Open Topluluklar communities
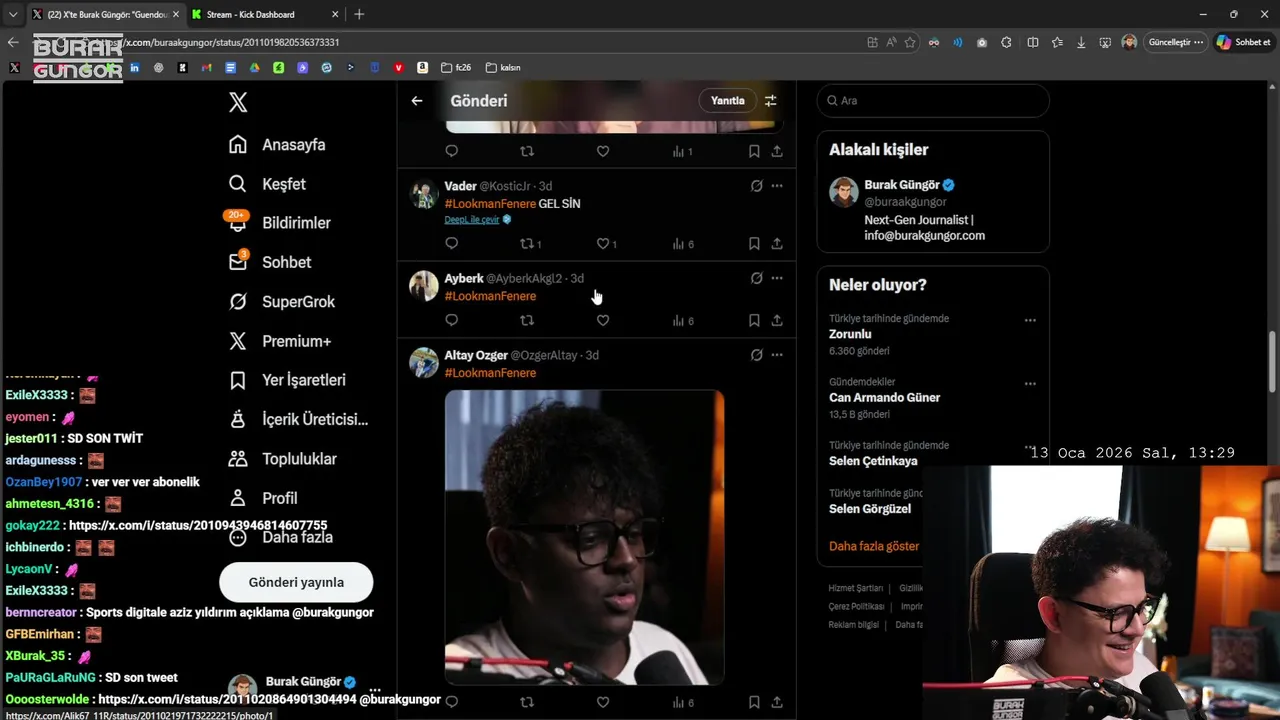The width and height of the screenshot is (1280, 720). coord(283,459)
